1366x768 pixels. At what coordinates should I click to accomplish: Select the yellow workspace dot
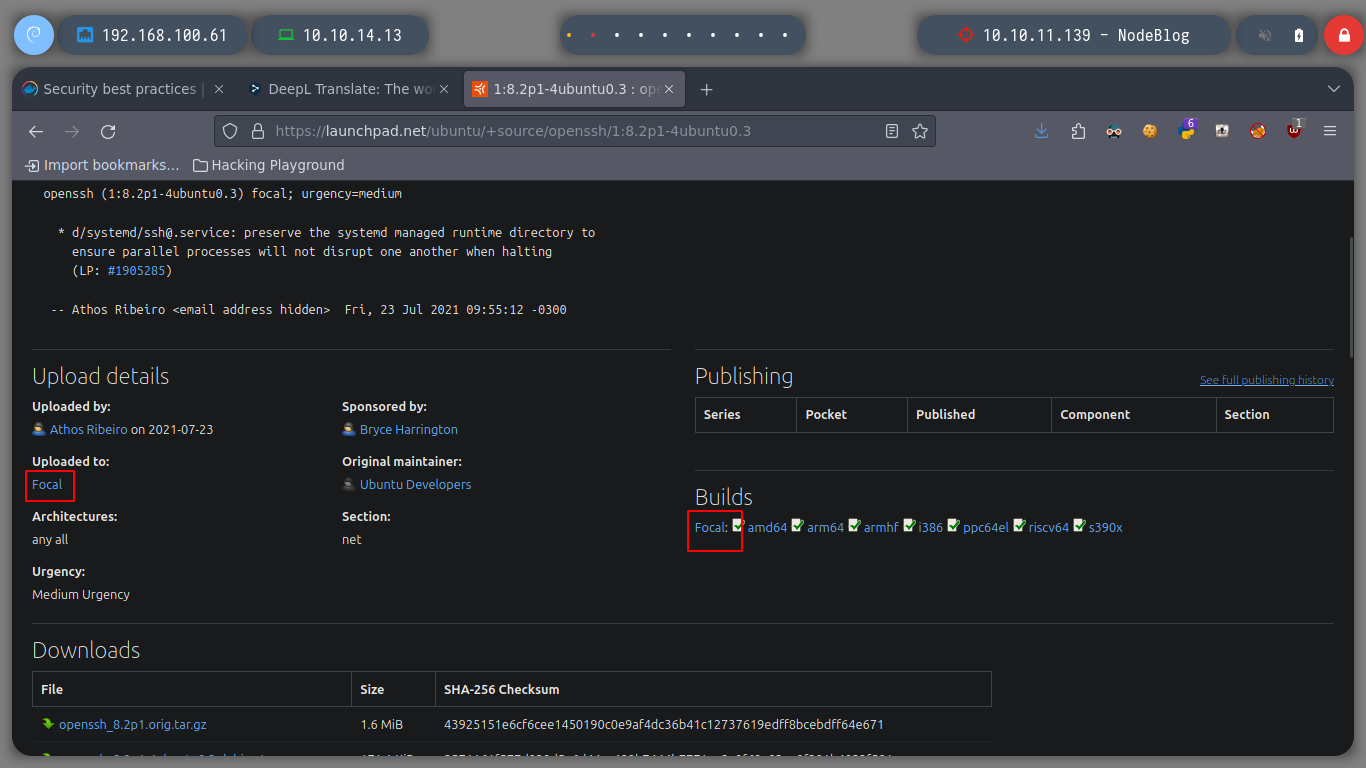569,35
